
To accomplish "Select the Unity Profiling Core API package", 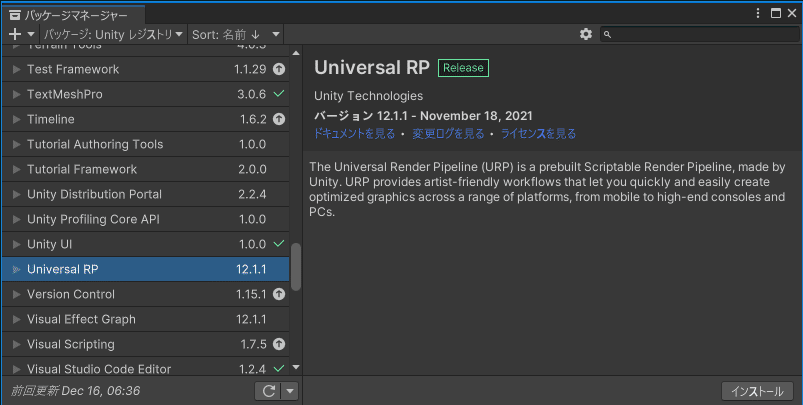I will coord(146,219).
